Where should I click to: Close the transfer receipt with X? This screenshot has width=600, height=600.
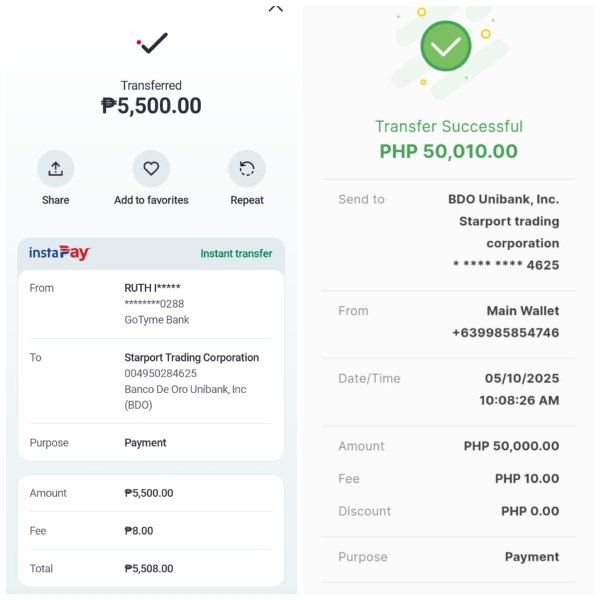(x=276, y=7)
